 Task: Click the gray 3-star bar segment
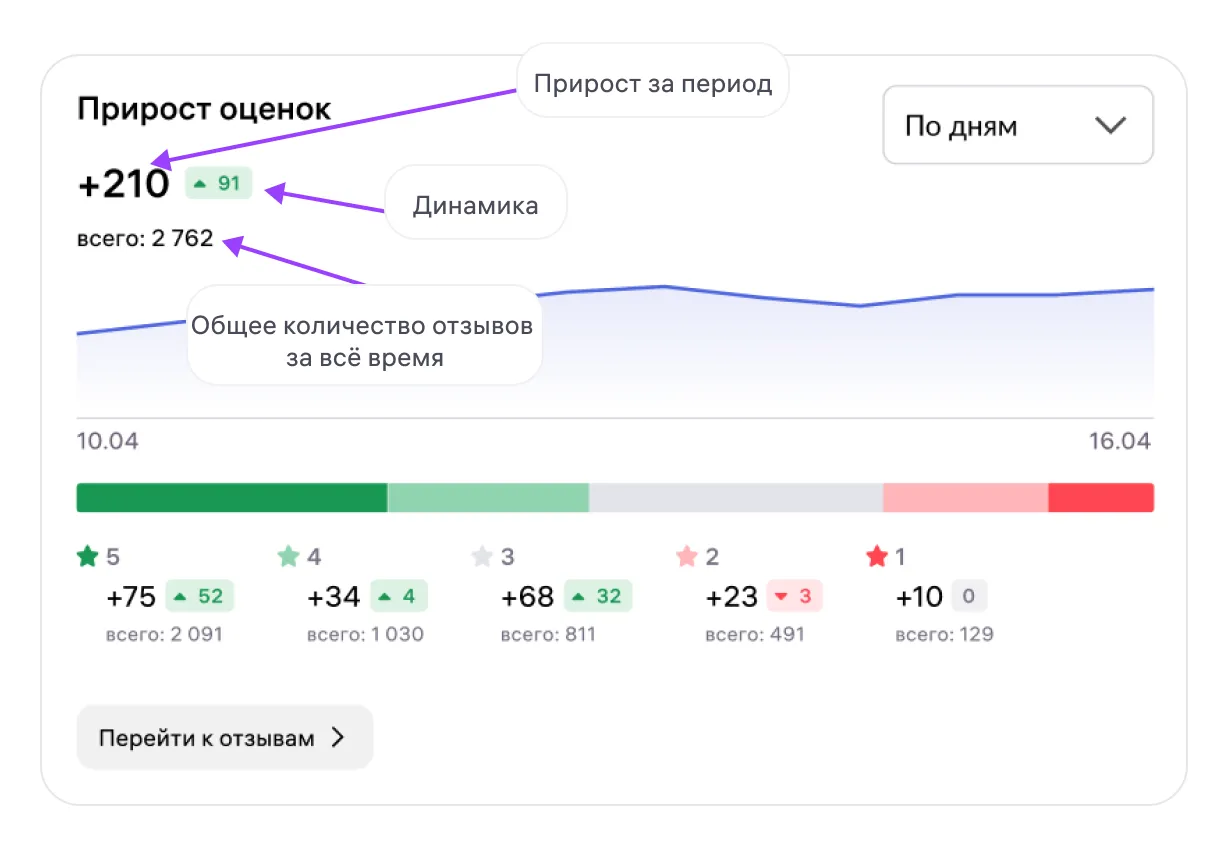point(735,498)
